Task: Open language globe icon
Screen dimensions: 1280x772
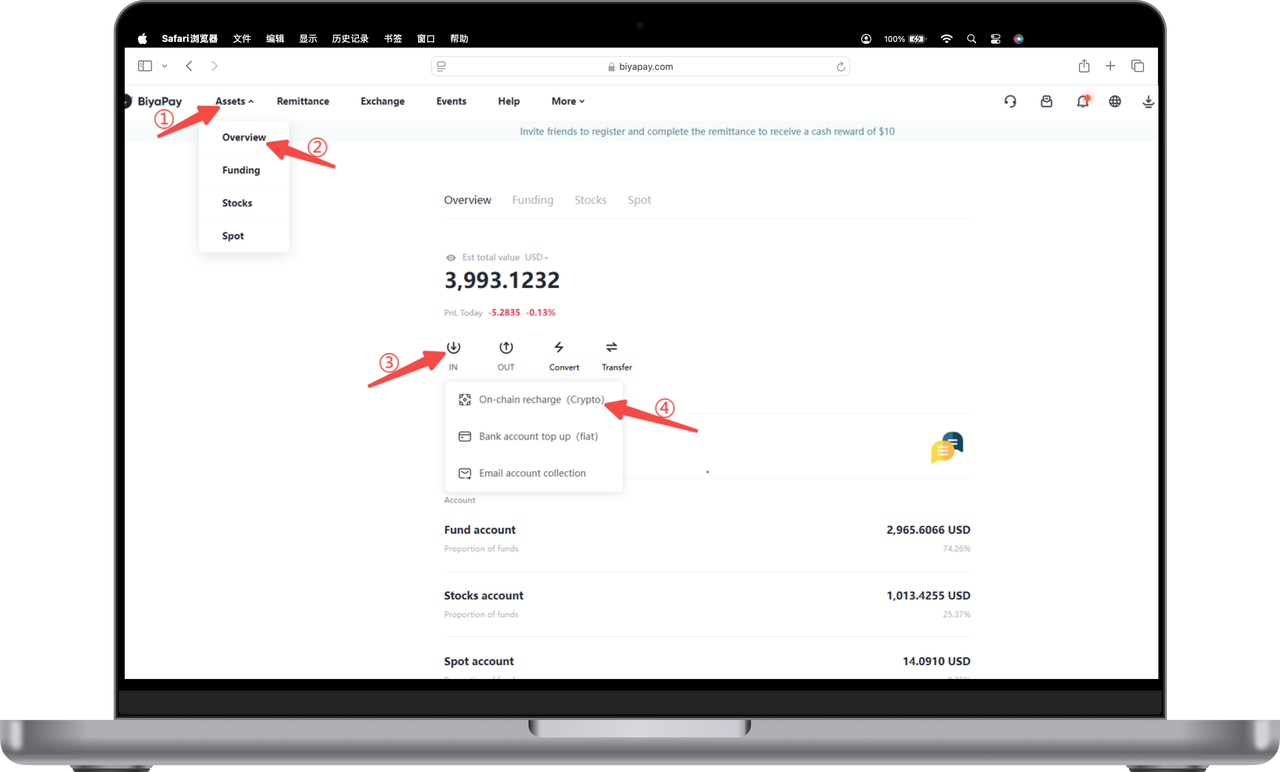Action: coord(1115,101)
